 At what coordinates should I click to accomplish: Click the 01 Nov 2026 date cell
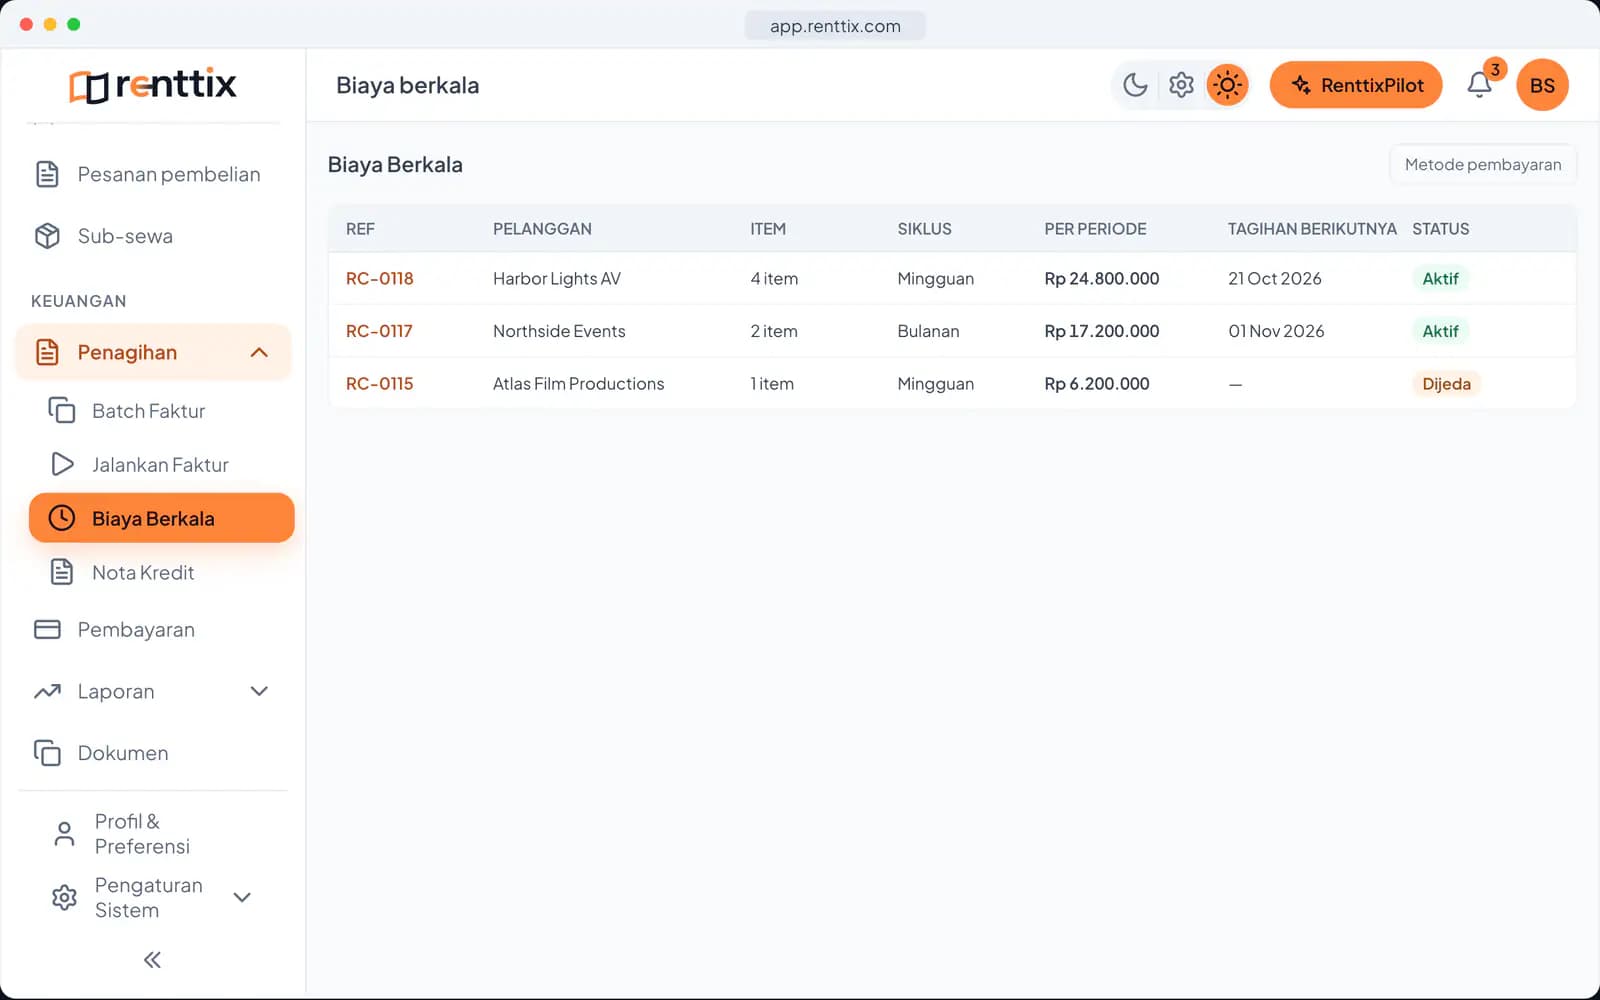click(1276, 331)
